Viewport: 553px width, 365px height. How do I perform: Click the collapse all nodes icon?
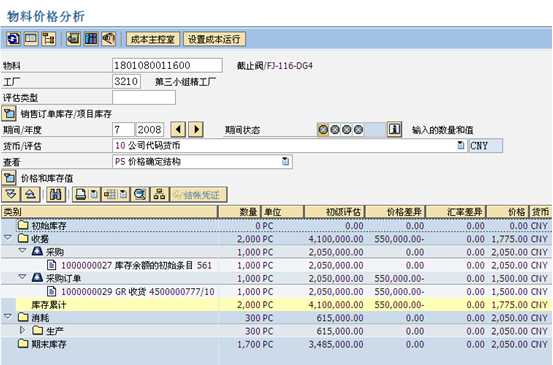tap(30, 194)
